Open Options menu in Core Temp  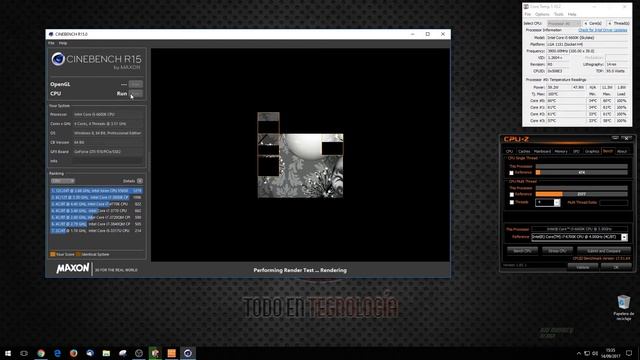pyautogui.click(x=542, y=14)
